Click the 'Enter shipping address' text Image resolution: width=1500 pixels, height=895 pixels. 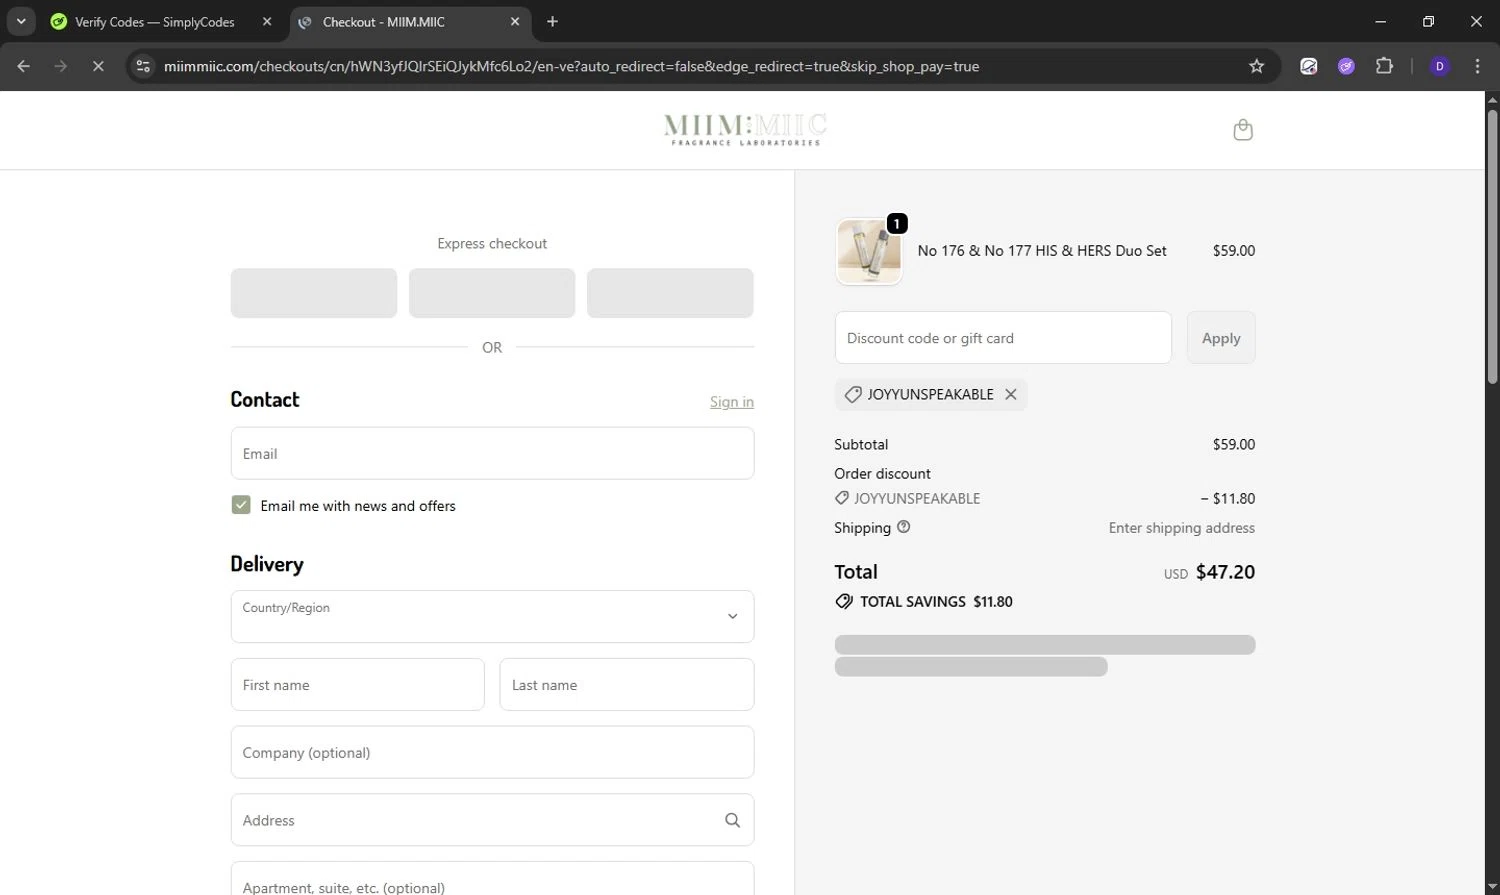point(1181,528)
